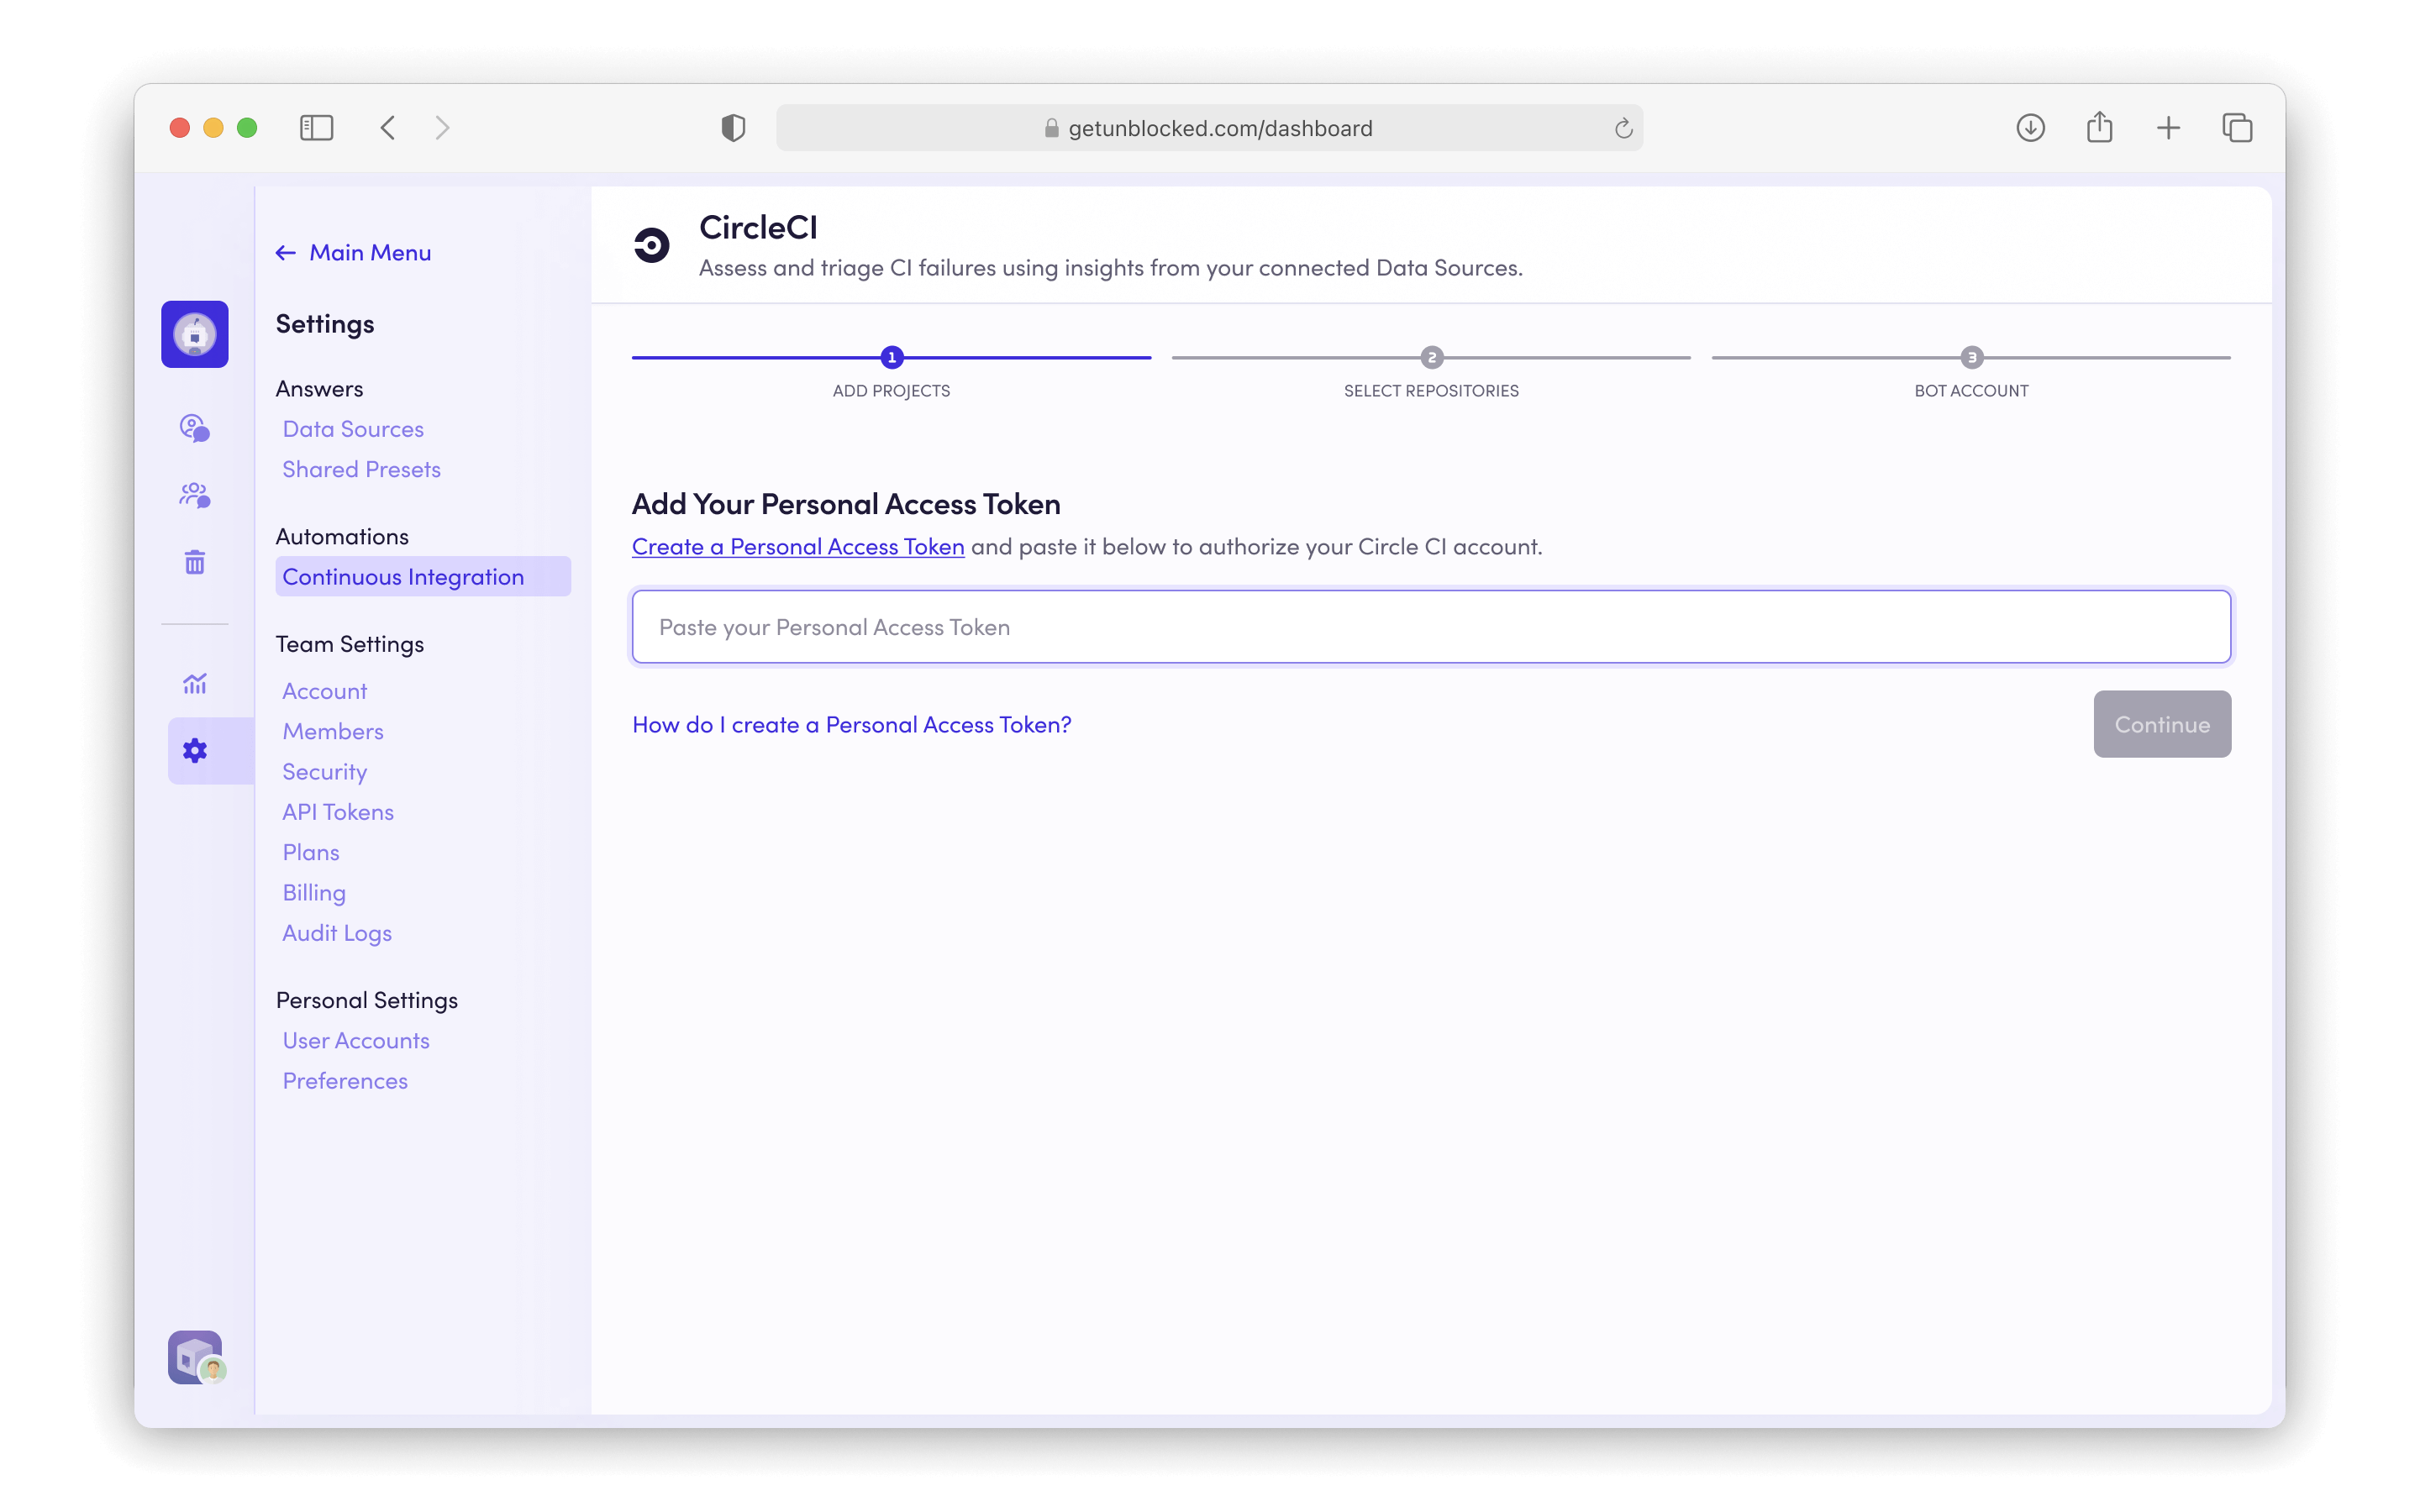Toggle the Safari sidebar panel icon
The height and width of the screenshot is (1512, 2420).
click(x=316, y=128)
